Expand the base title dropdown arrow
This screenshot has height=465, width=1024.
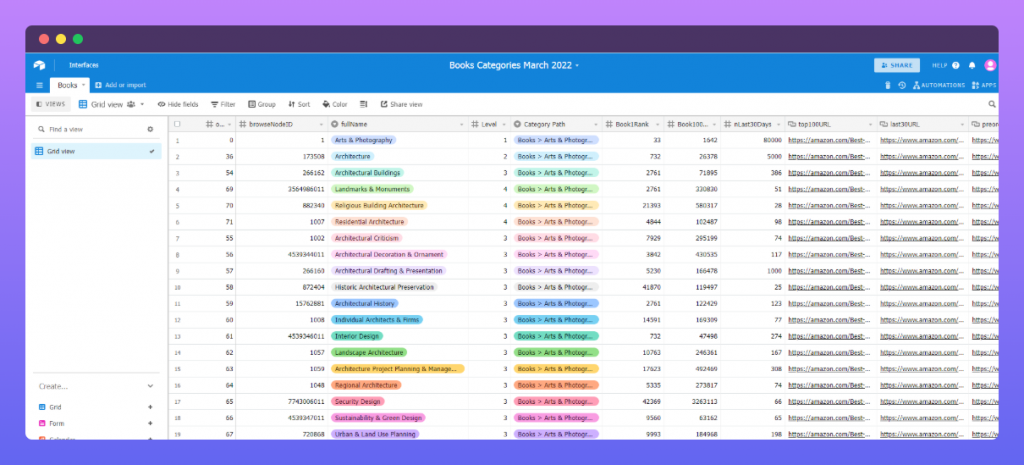tap(577, 66)
